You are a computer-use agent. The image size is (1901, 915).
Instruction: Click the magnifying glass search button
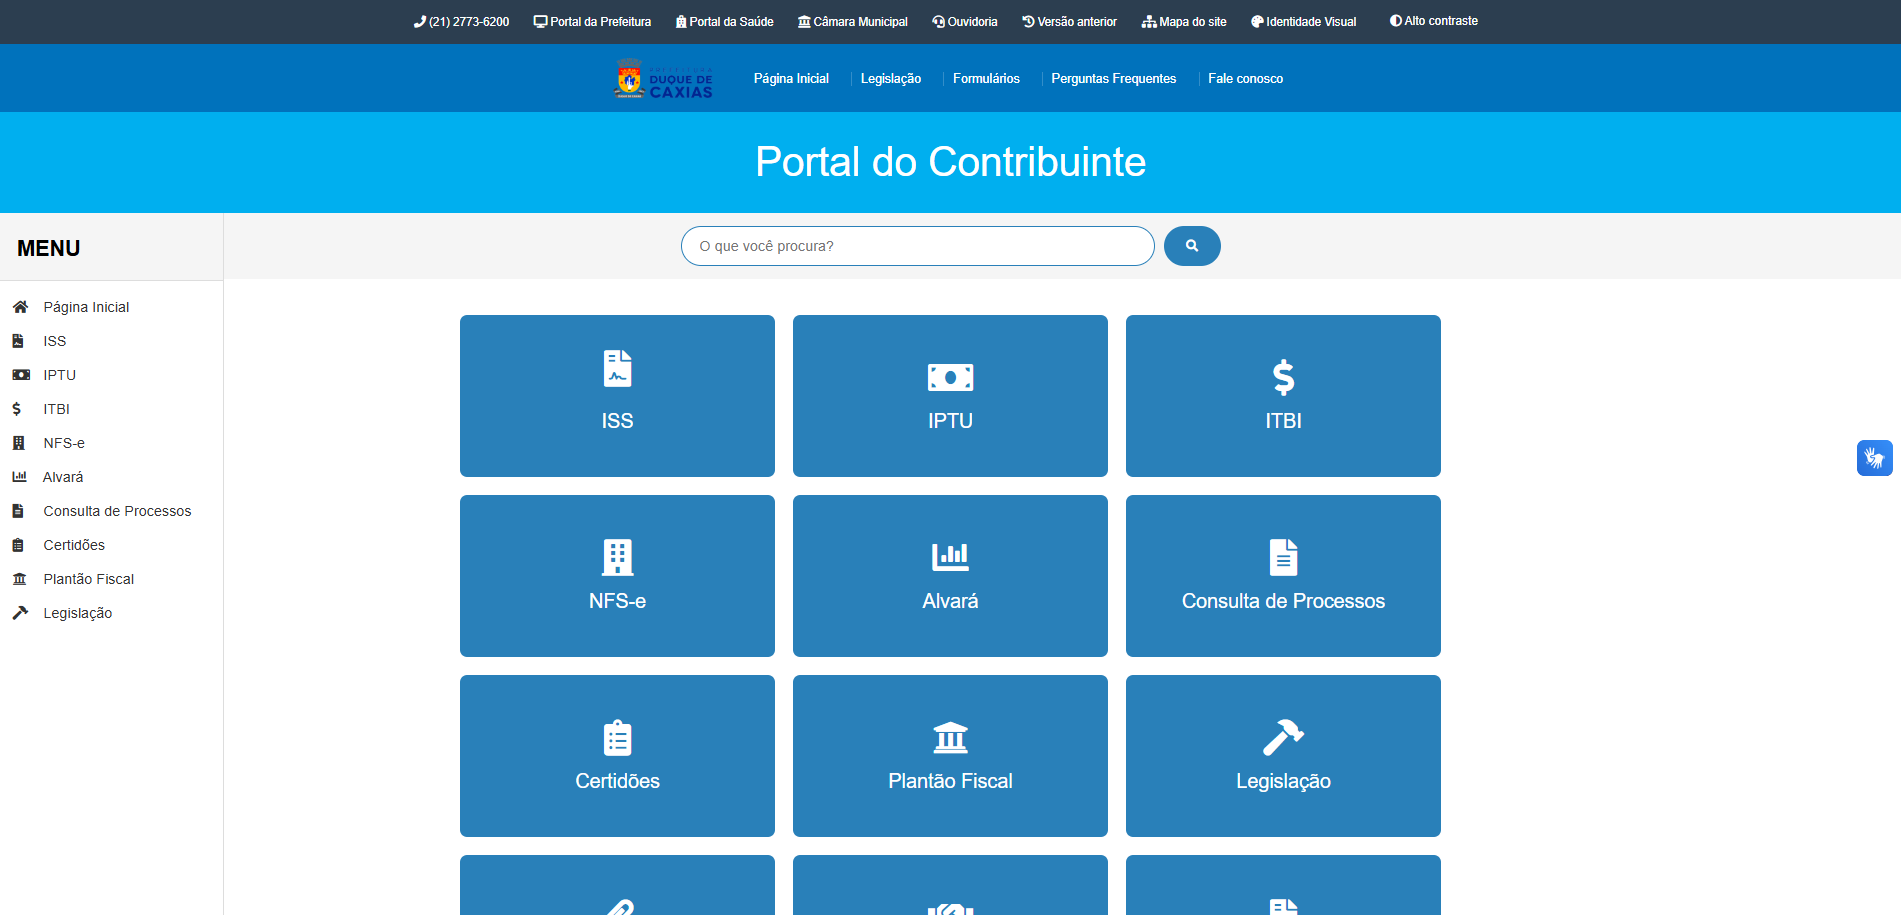(1191, 246)
